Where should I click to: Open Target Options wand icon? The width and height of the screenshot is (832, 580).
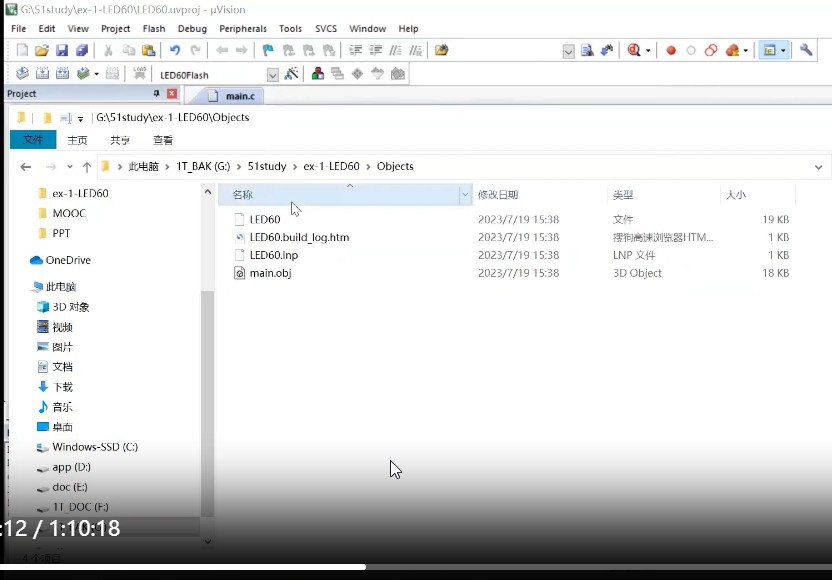[x=291, y=74]
